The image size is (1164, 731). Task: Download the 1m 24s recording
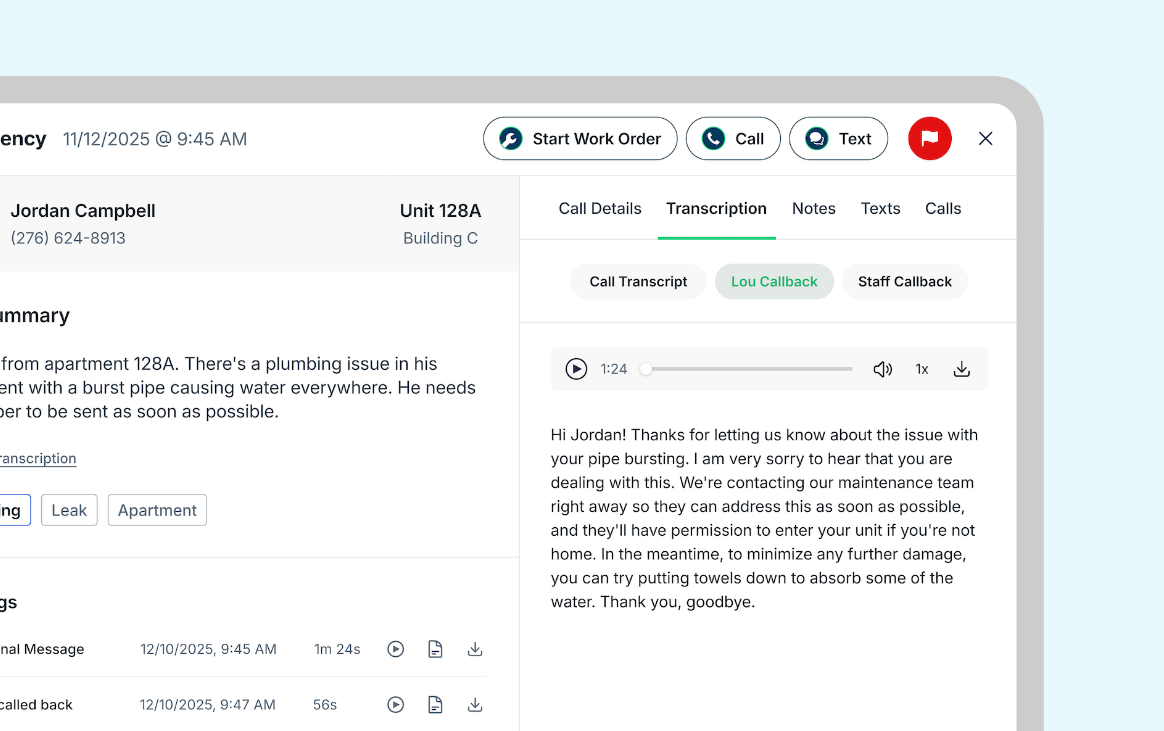click(x=475, y=649)
